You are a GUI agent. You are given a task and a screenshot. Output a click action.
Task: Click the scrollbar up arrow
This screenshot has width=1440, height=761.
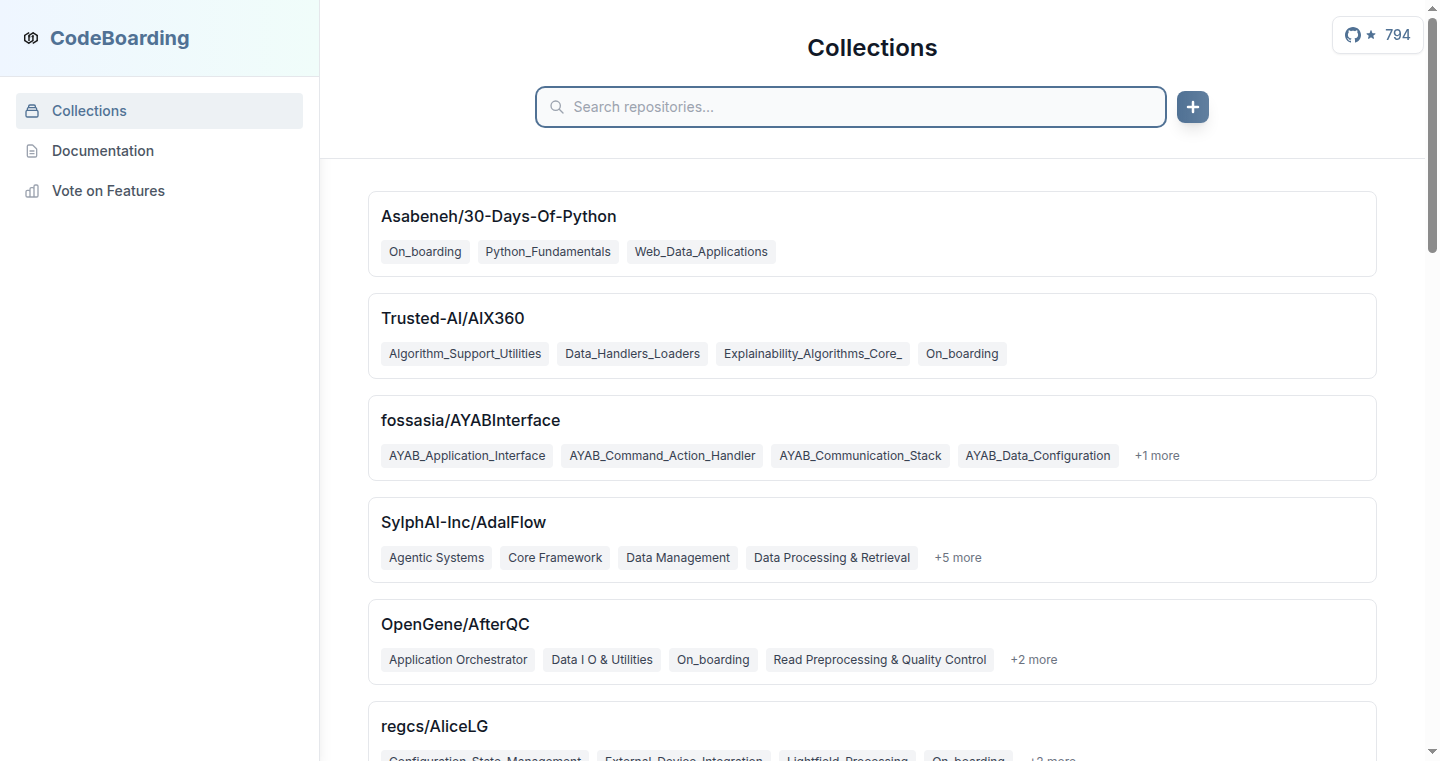tap(1432, 7)
